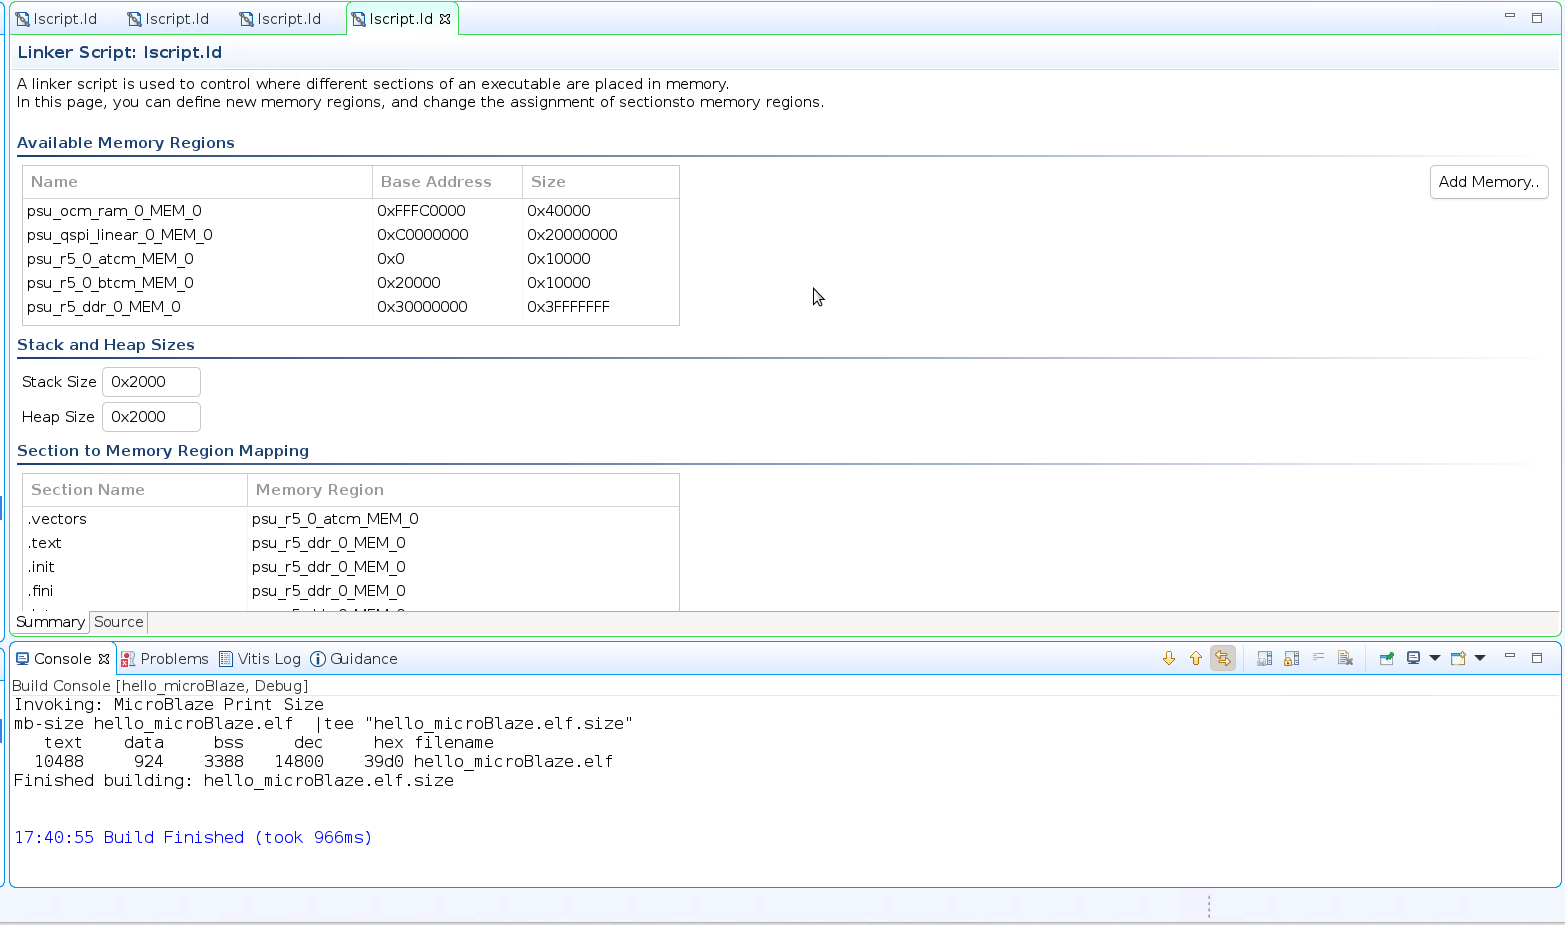Open the Problems tab

pos(165,659)
